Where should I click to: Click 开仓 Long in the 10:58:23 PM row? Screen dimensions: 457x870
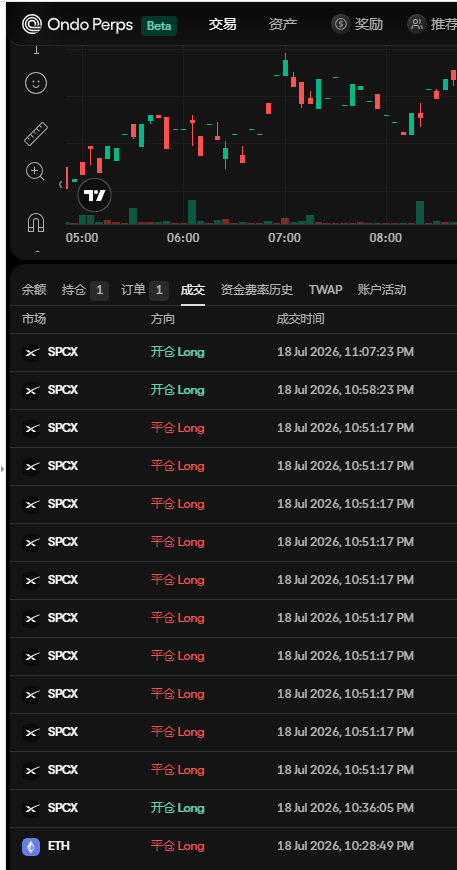tap(177, 390)
